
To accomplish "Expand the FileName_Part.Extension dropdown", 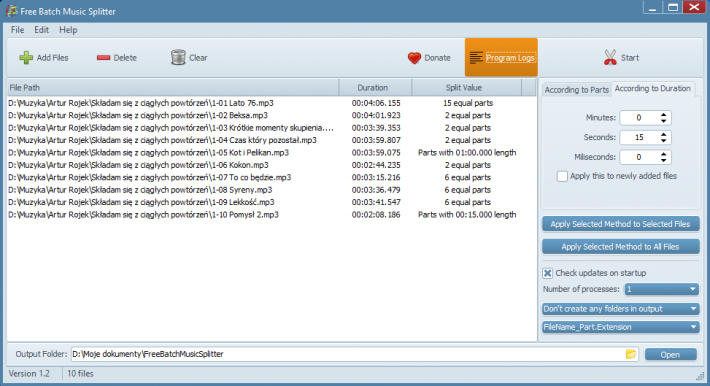I will click(620, 327).
